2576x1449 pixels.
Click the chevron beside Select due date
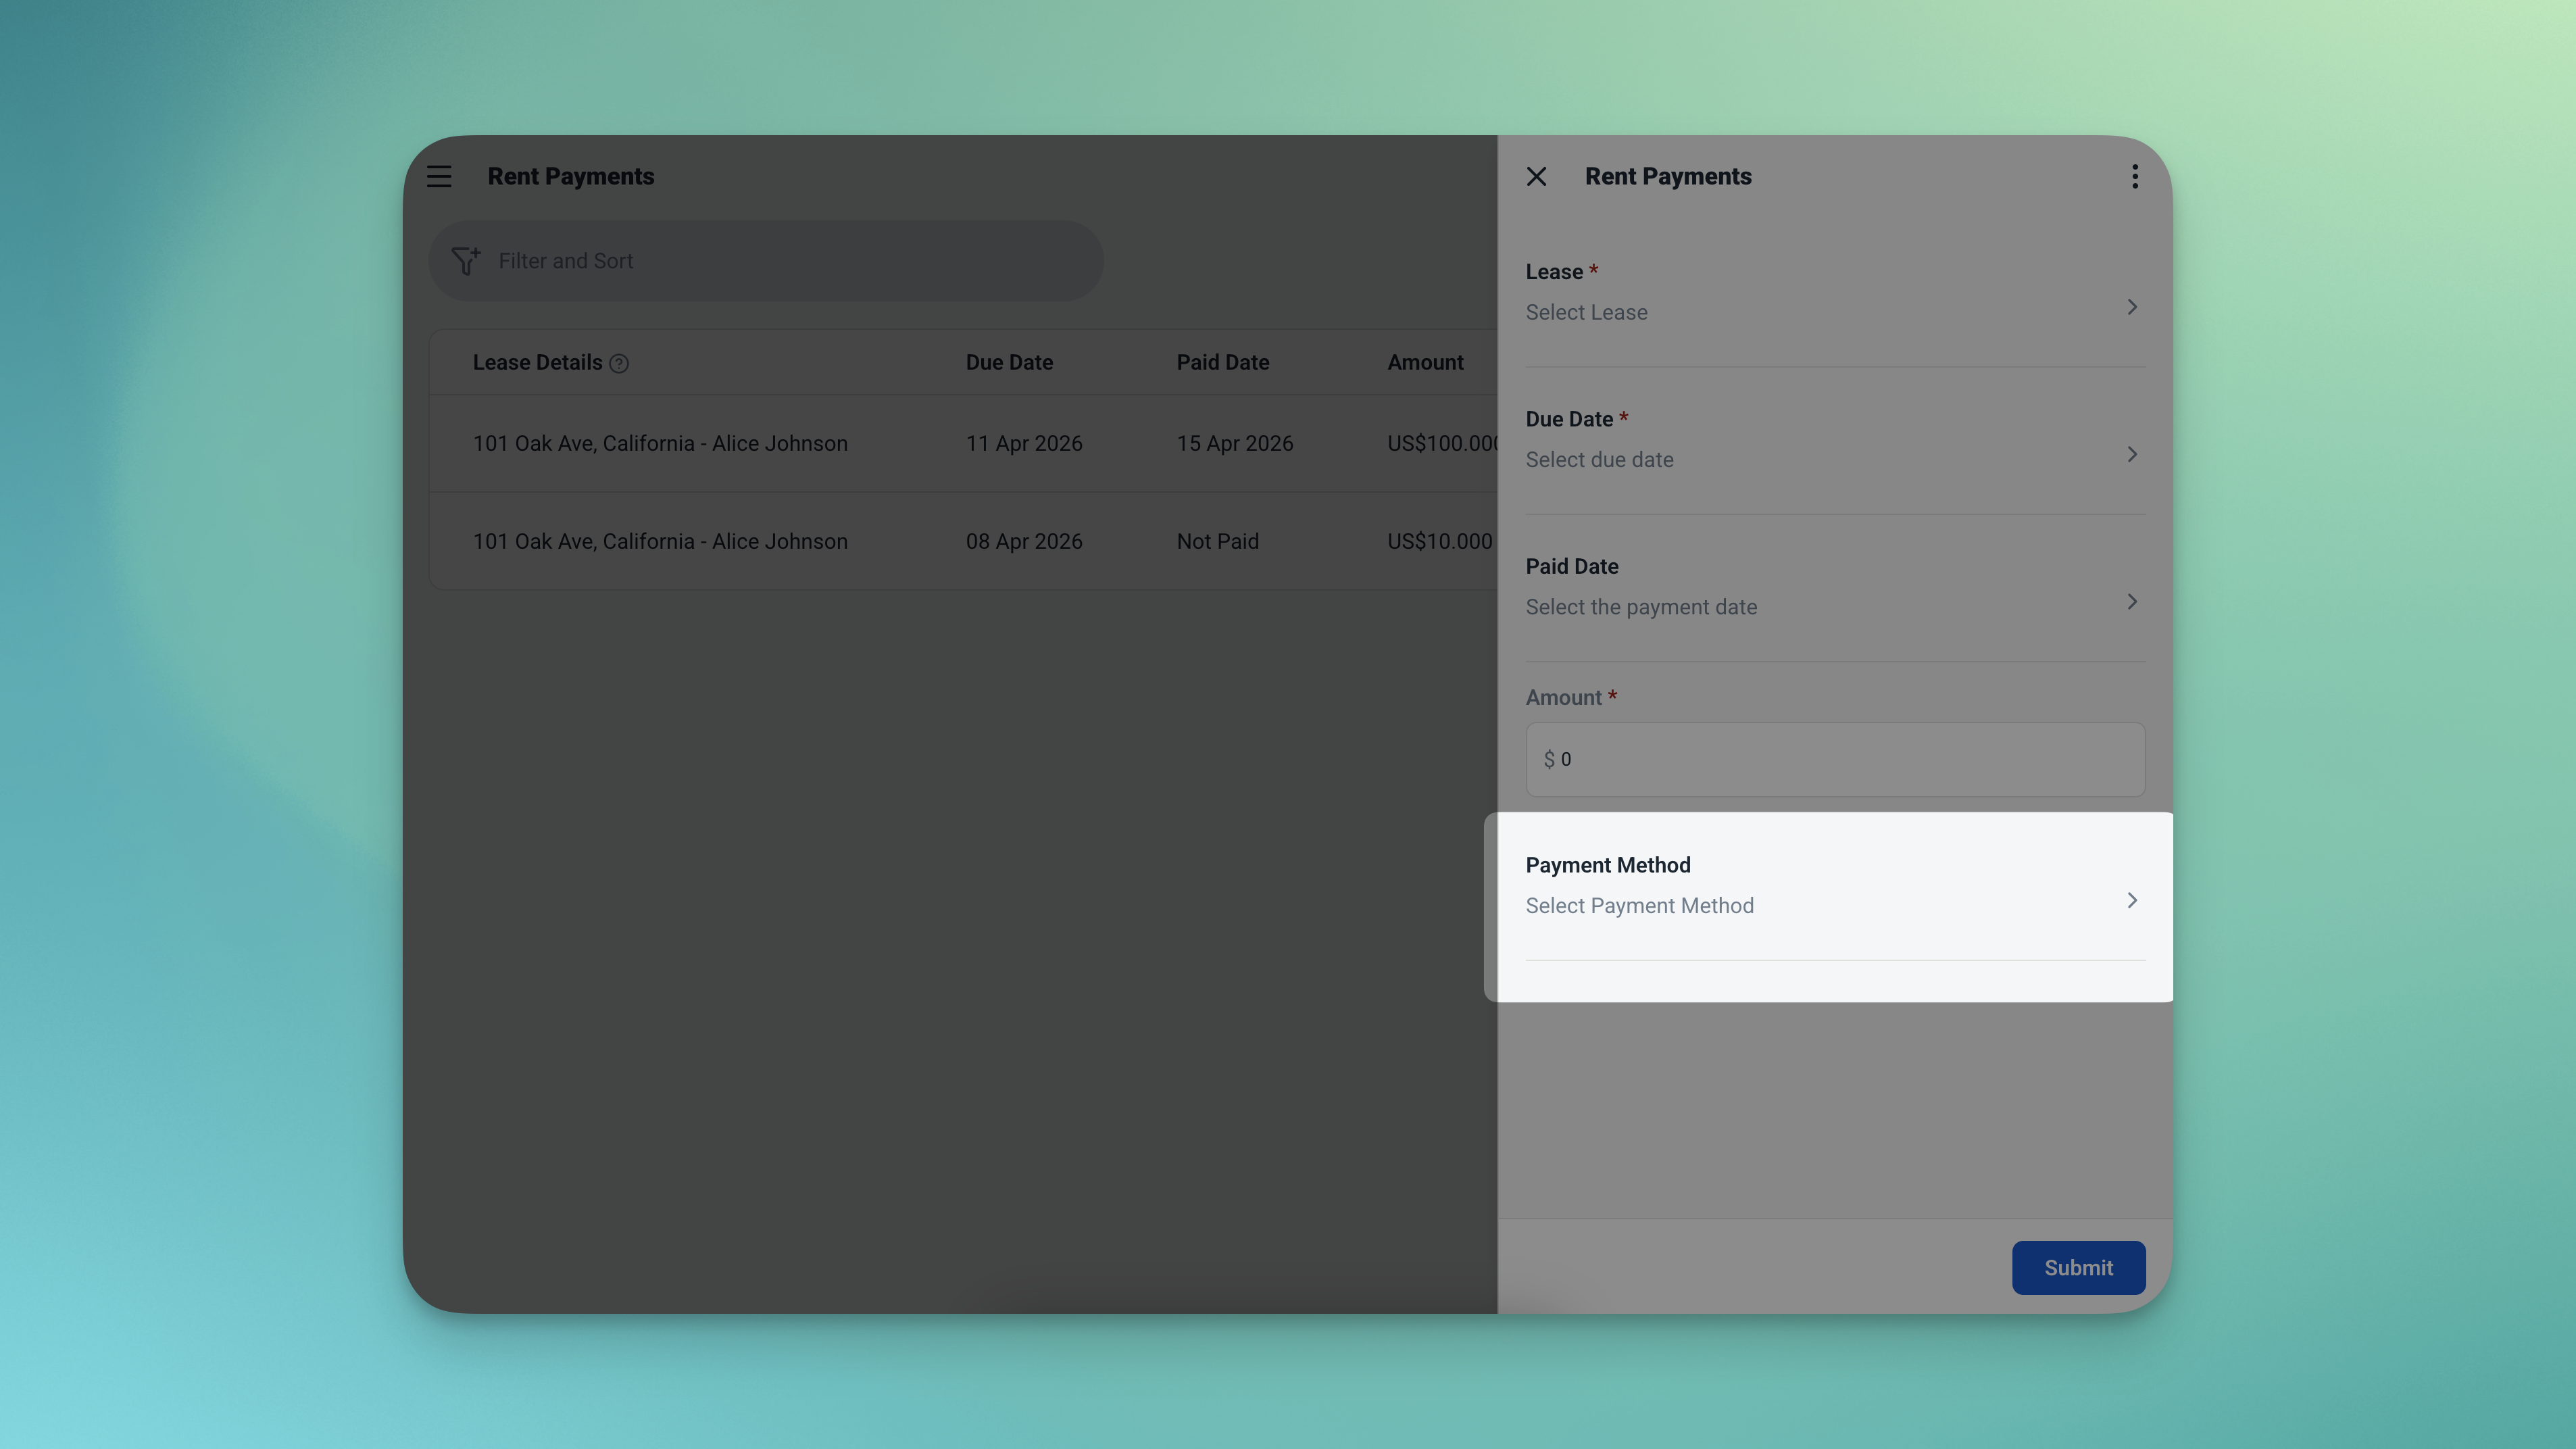pyautogui.click(x=2132, y=454)
